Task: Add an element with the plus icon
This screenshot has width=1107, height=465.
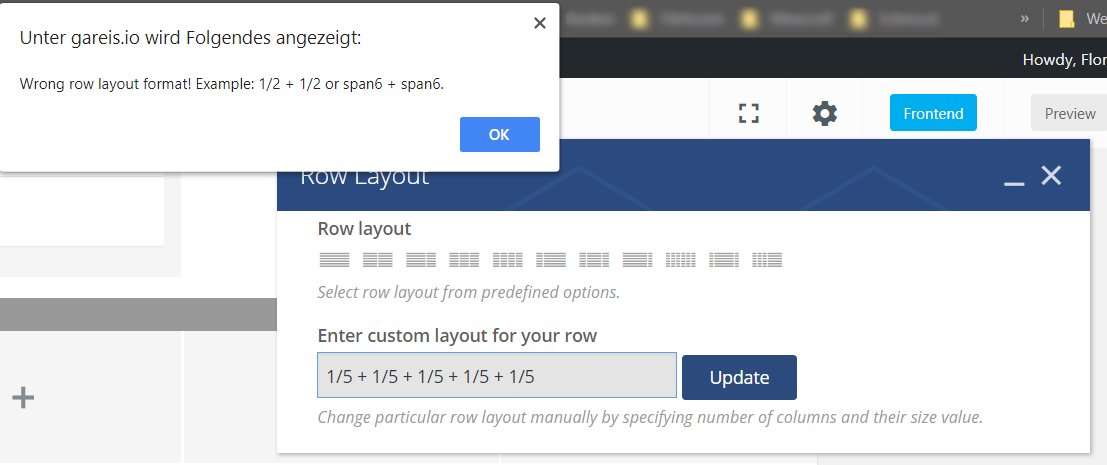Action: coord(23,398)
